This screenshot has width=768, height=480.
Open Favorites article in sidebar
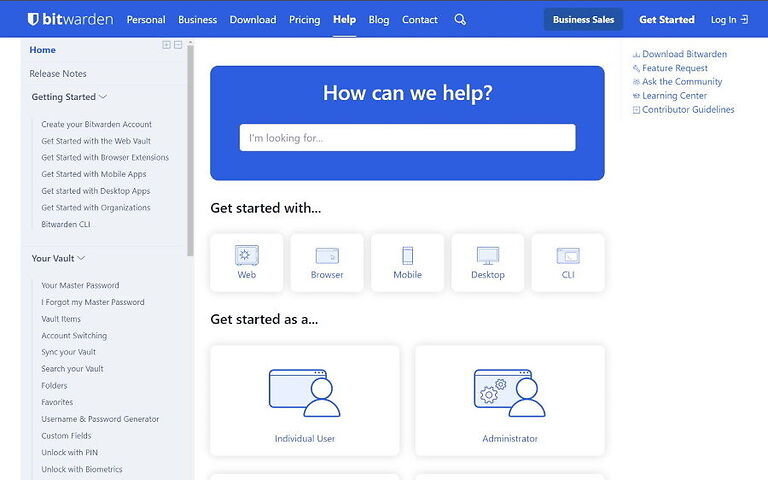tap(57, 402)
